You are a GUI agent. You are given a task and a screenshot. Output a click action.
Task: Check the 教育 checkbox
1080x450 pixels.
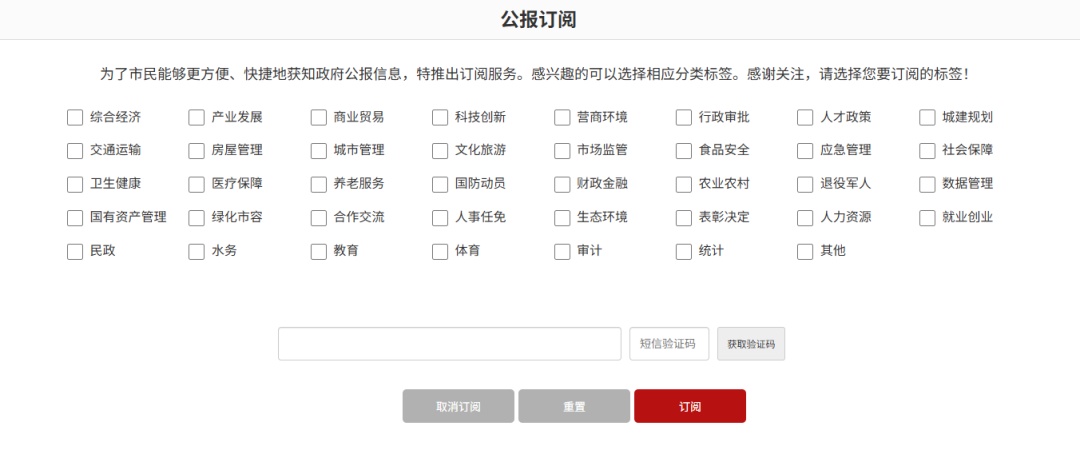click(x=319, y=251)
